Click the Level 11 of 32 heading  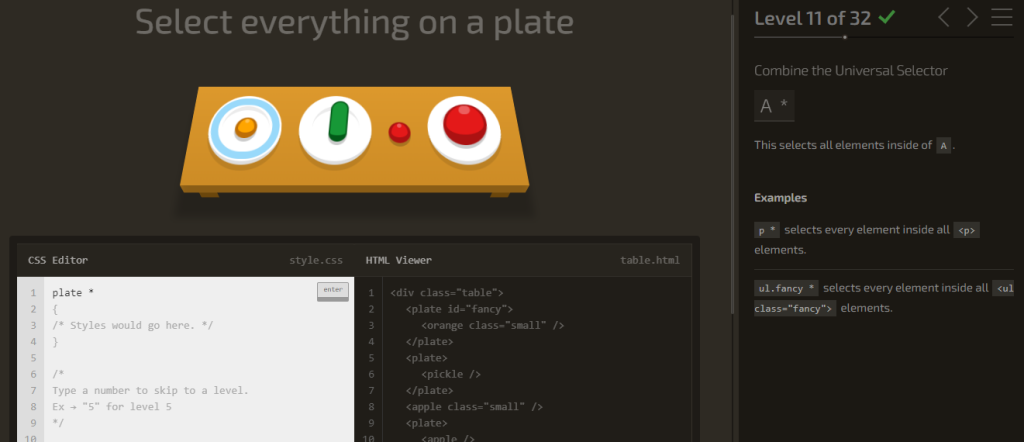[812, 18]
